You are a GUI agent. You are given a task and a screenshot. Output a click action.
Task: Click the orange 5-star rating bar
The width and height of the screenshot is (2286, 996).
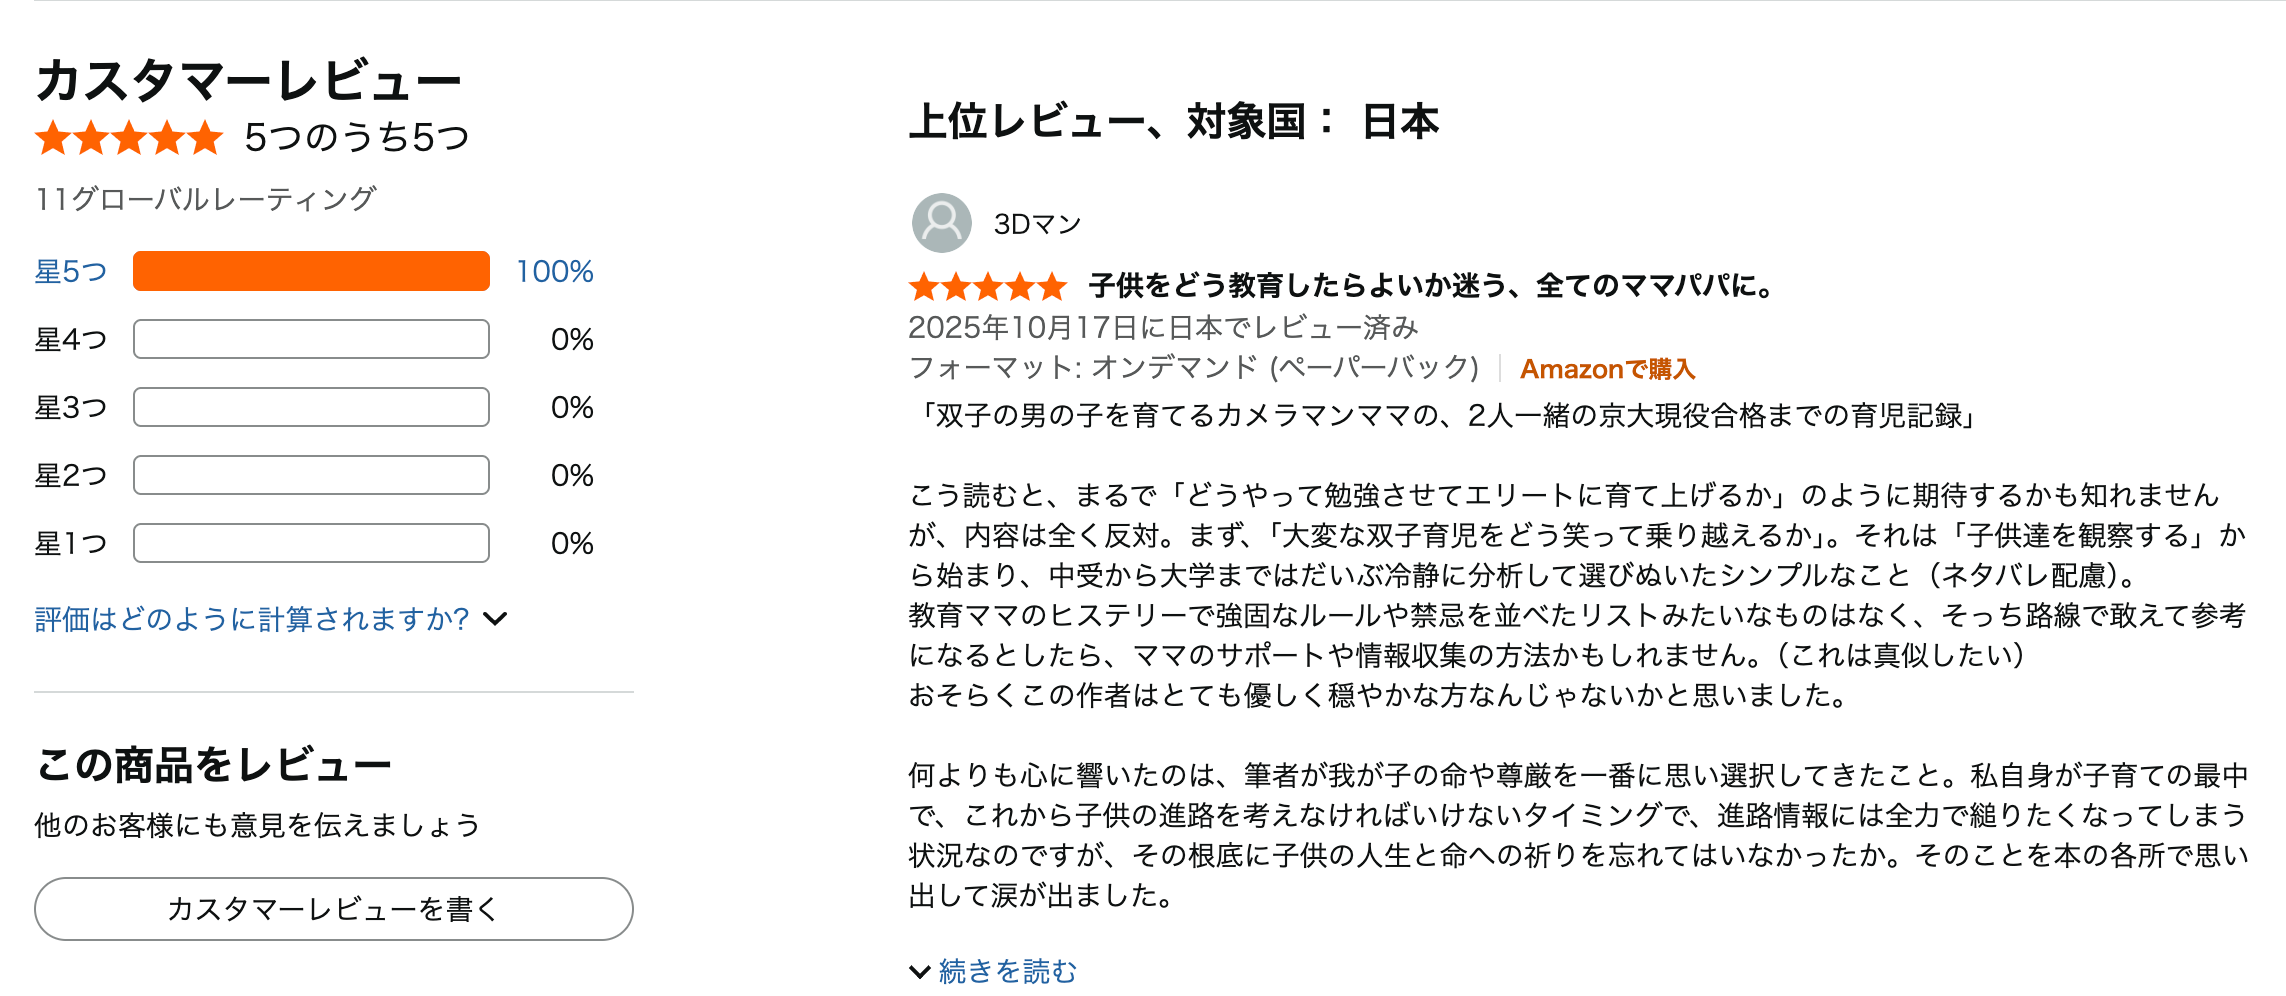pos(311,271)
